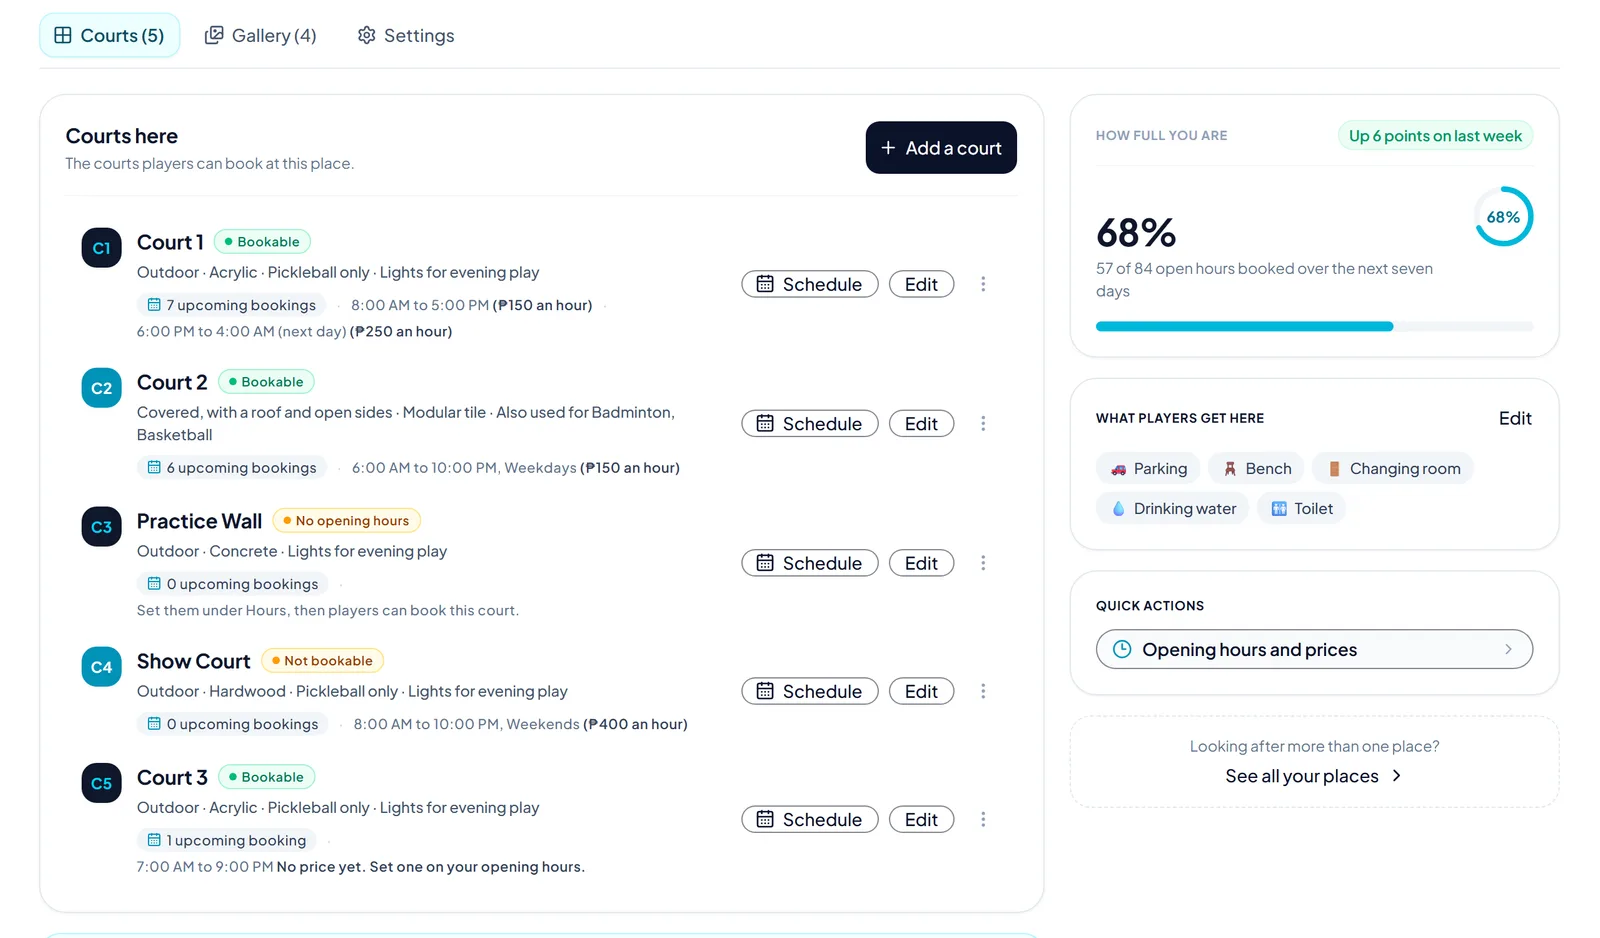Click the Bookable status badge on Court 1
Viewport: 1600px width, 938px height.
(262, 242)
